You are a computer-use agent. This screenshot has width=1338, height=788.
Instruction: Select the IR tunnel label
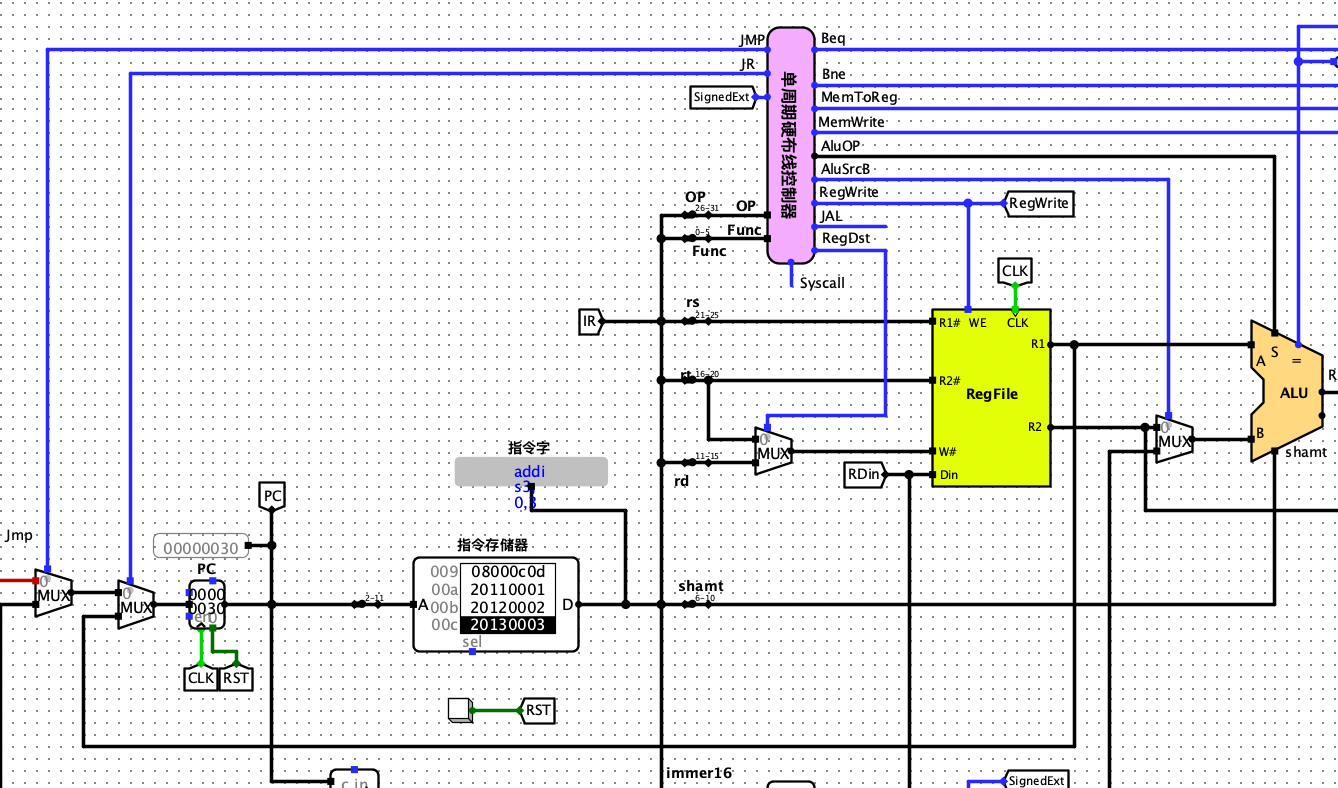click(592, 322)
